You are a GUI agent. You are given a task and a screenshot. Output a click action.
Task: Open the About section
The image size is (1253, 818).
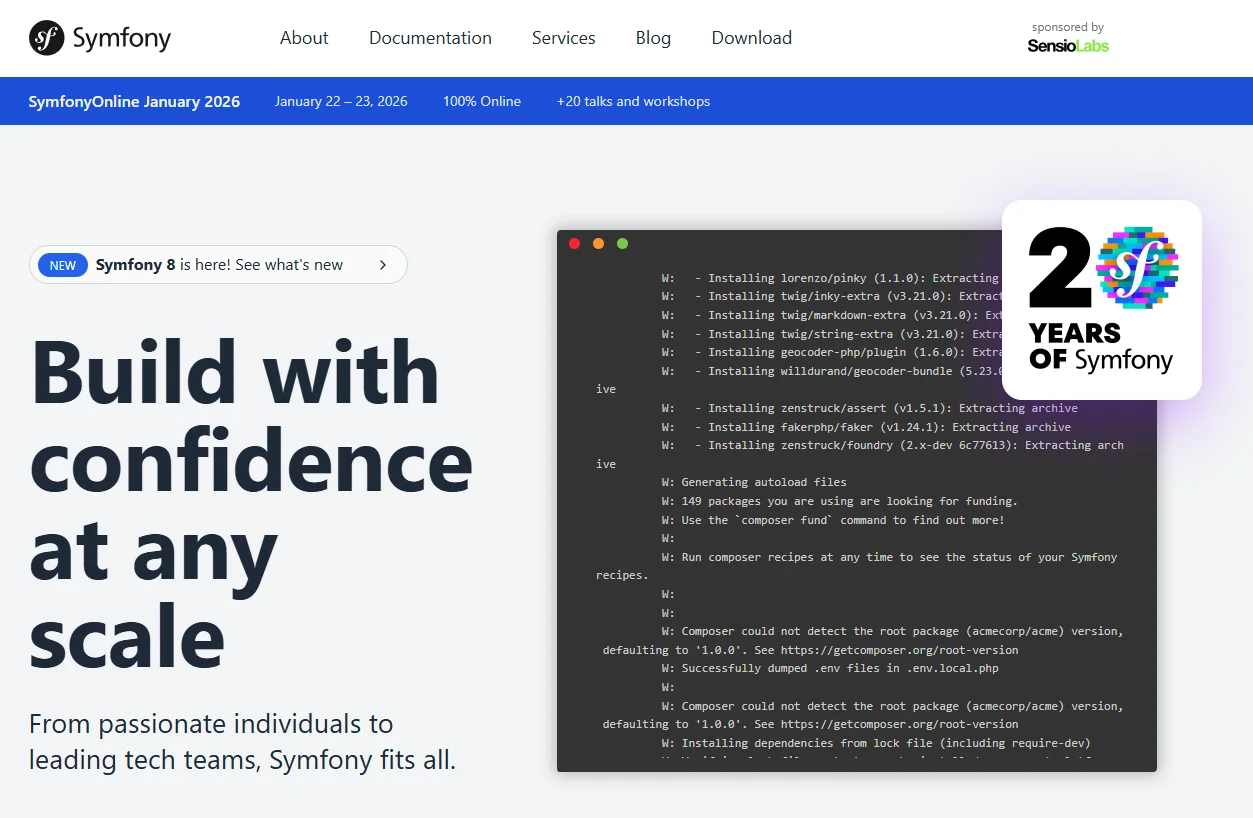point(304,38)
